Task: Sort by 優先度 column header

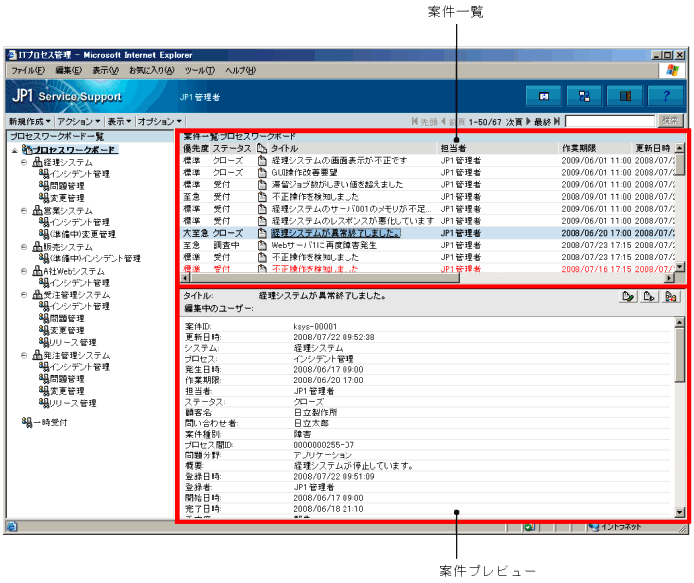Action: click(196, 148)
